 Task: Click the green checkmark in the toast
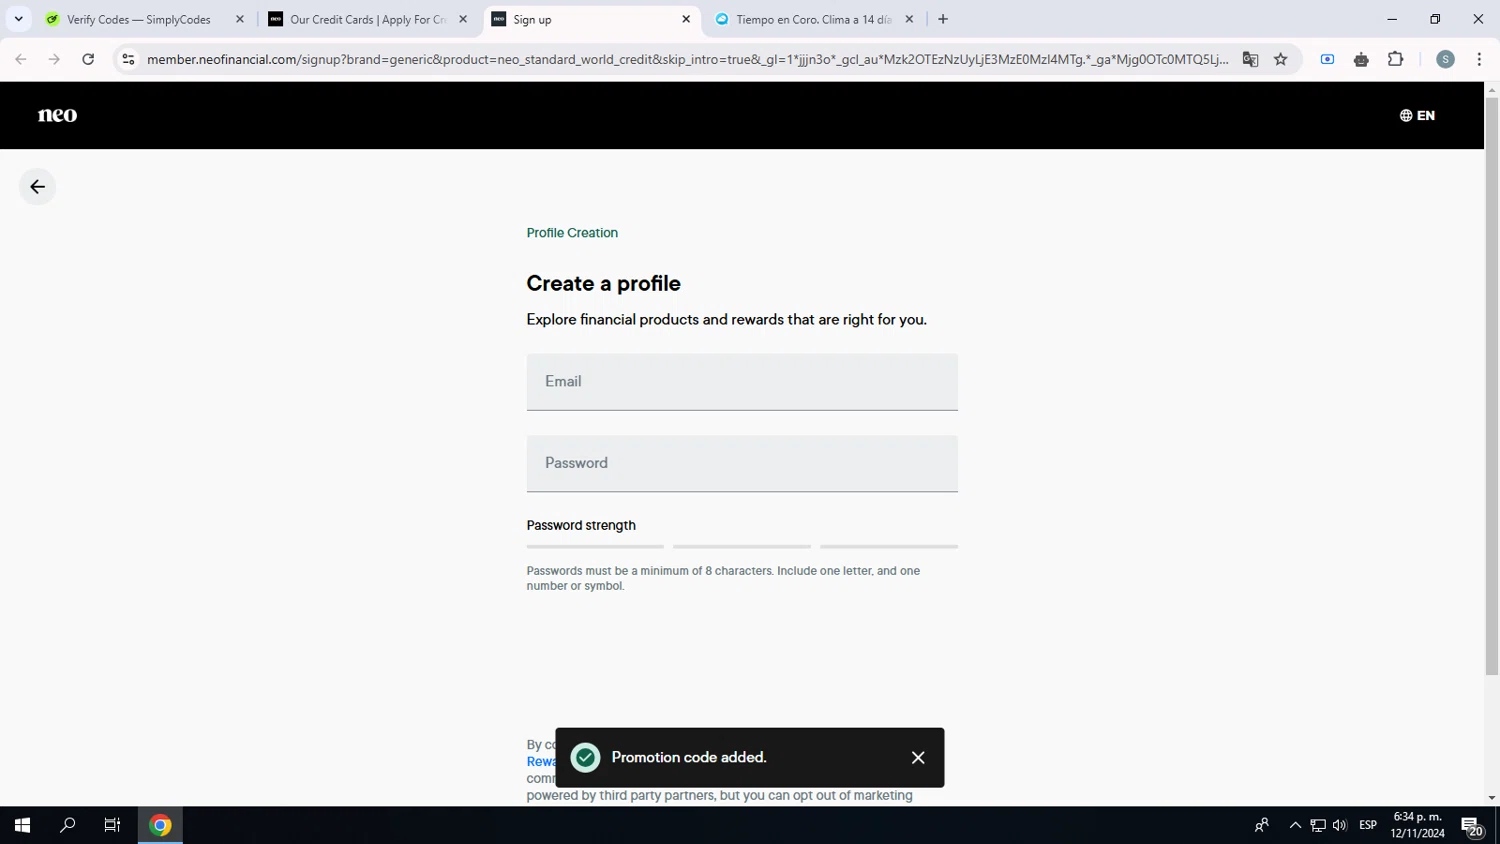(x=586, y=758)
